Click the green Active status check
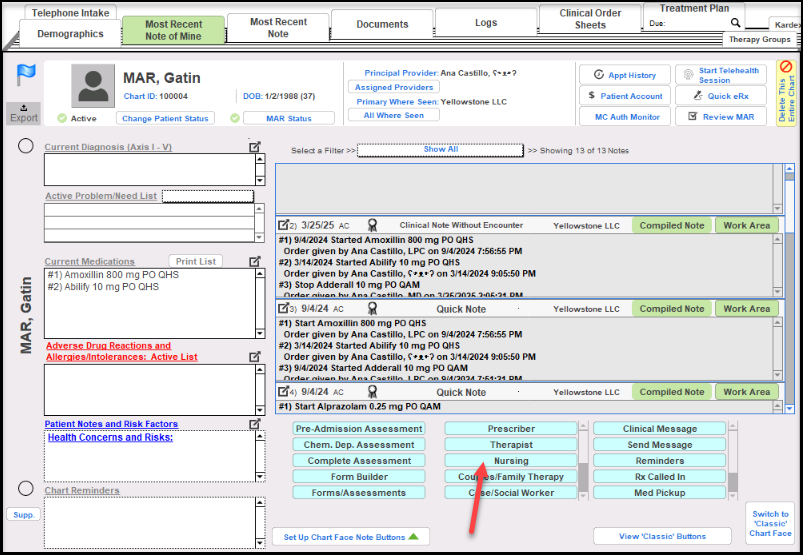 pyautogui.click(x=62, y=118)
